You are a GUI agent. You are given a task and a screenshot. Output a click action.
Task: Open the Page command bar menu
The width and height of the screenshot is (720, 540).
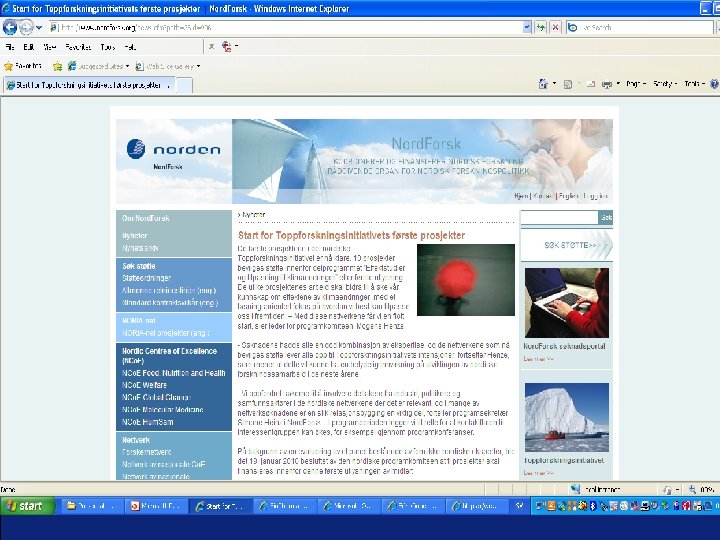636,84
